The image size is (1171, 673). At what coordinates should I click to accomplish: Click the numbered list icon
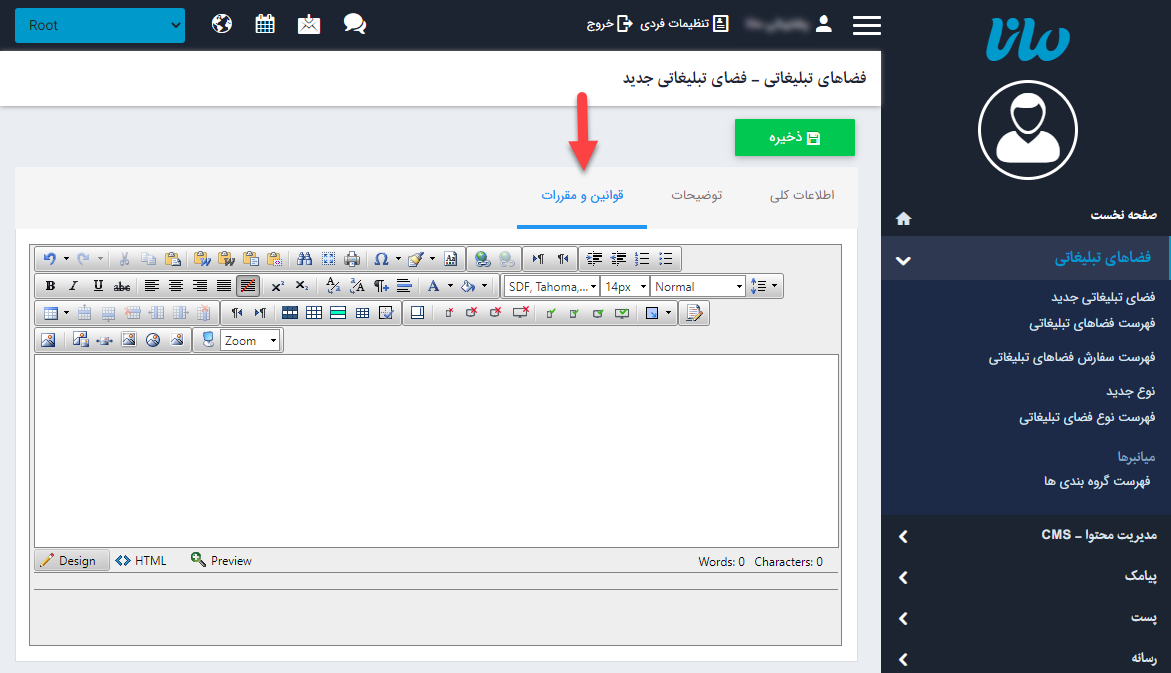(x=643, y=259)
